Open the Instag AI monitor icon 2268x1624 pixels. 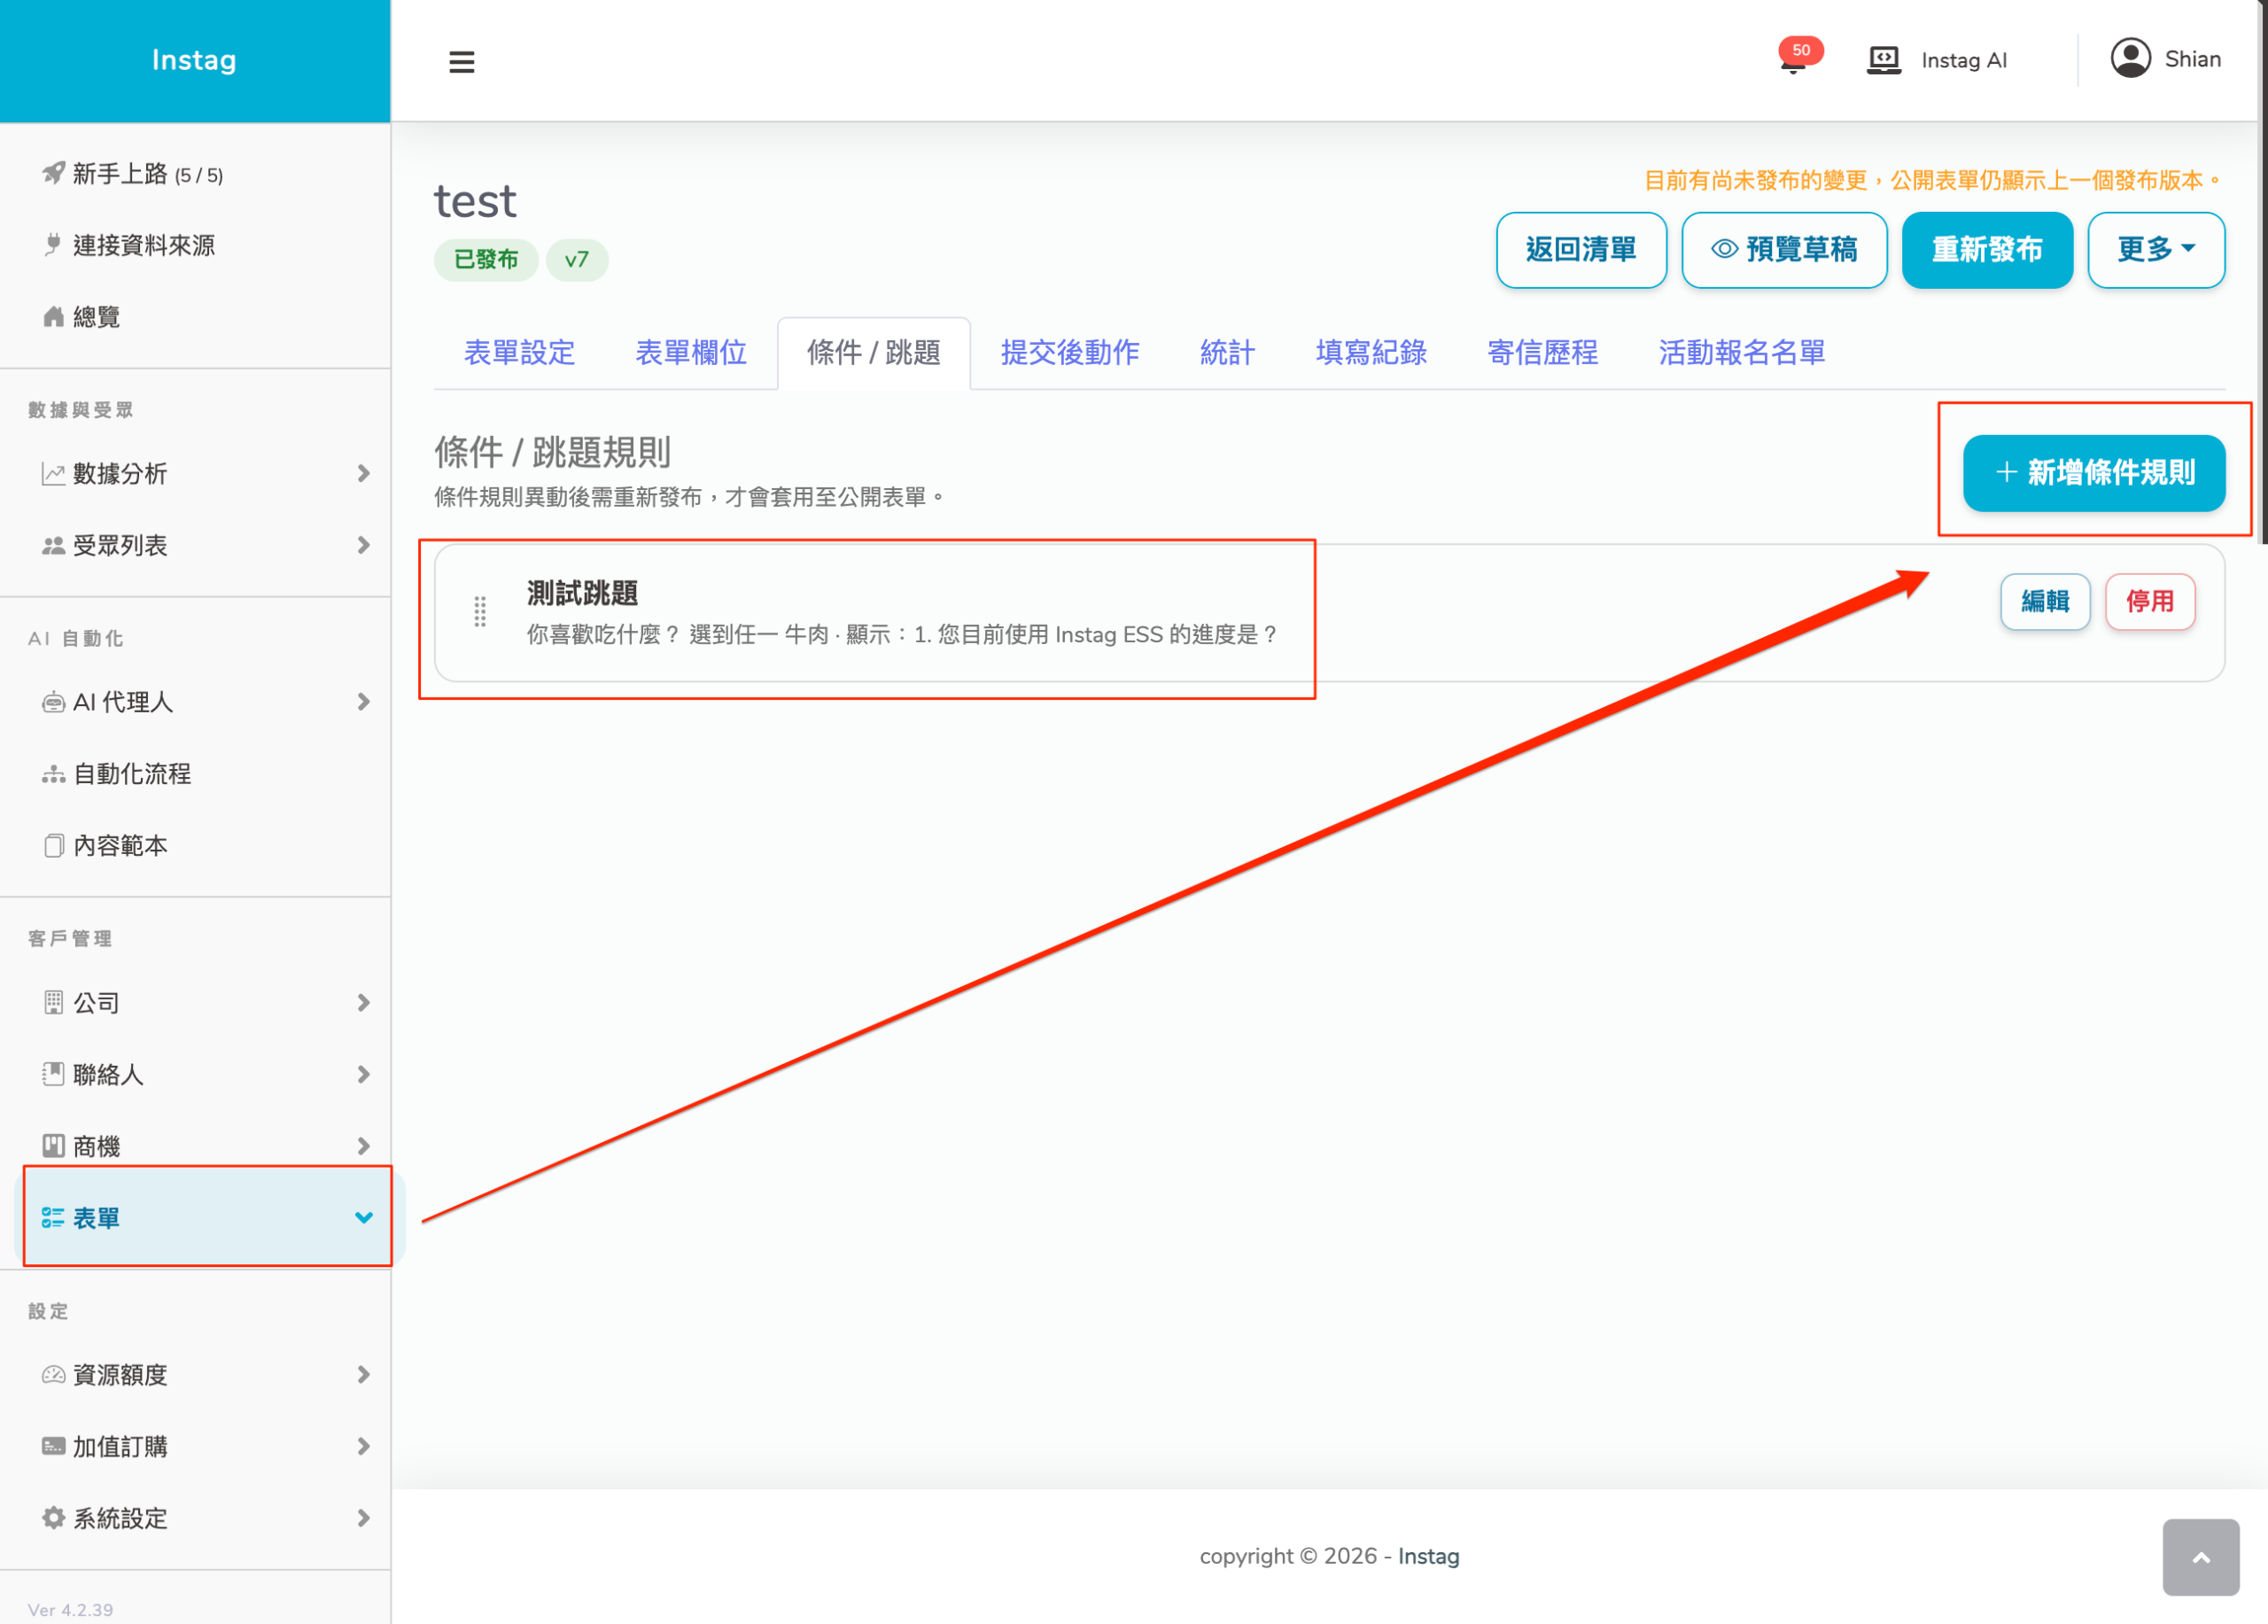(x=1884, y=60)
